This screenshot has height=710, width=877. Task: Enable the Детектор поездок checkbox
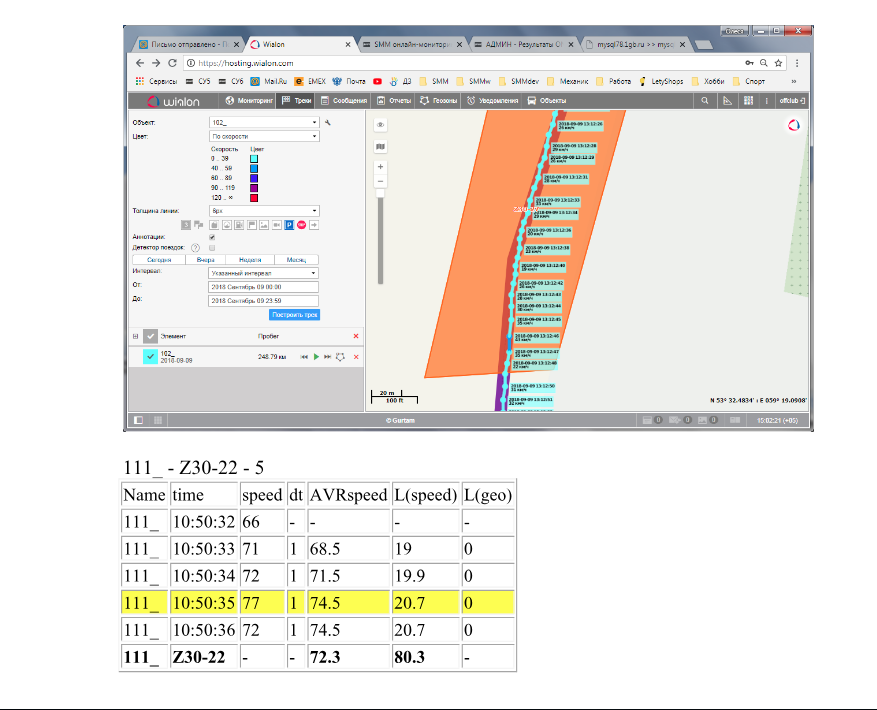pos(211,248)
